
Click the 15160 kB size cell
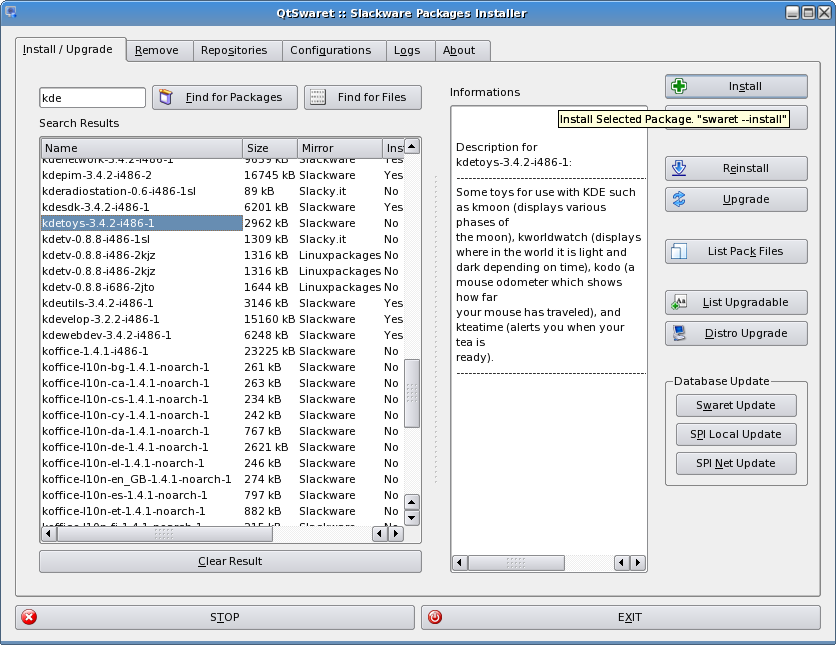click(x=269, y=319)
